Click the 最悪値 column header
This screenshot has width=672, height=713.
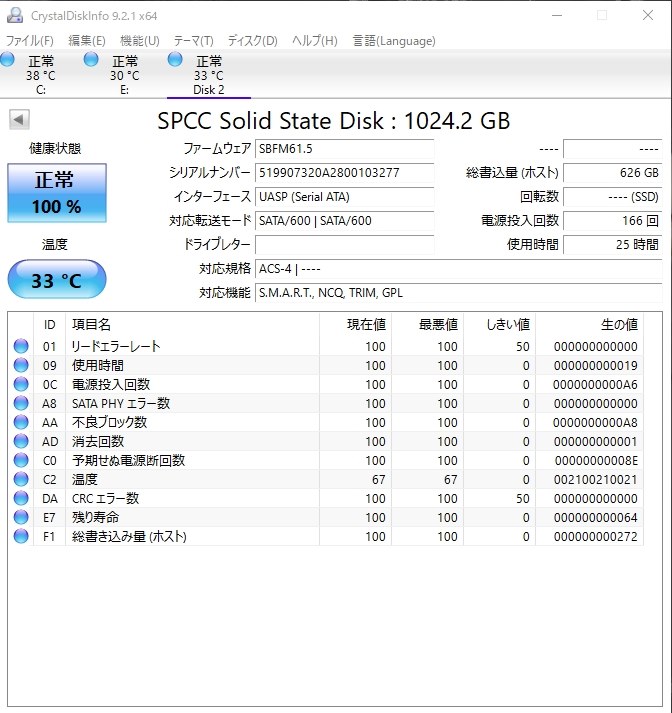point(428,325)
